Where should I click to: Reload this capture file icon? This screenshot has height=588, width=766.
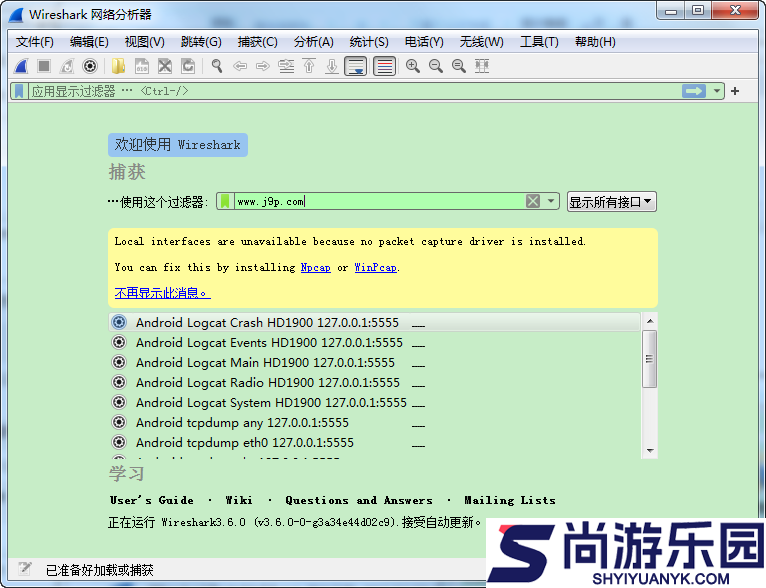coord(188,66)
